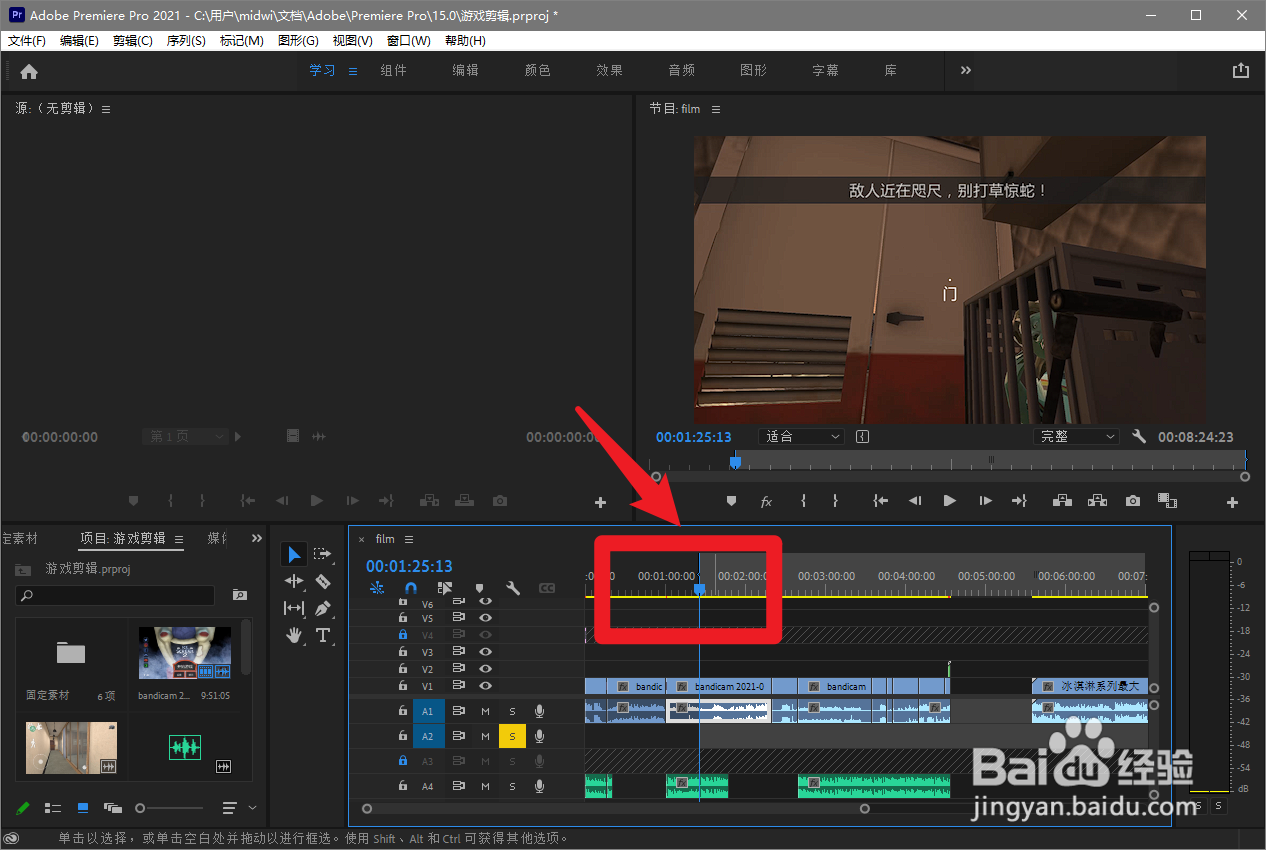Click the nest sequence toggle icon in timeline
This screenshot has height=850, width=1266.
(x=376, y=589)
